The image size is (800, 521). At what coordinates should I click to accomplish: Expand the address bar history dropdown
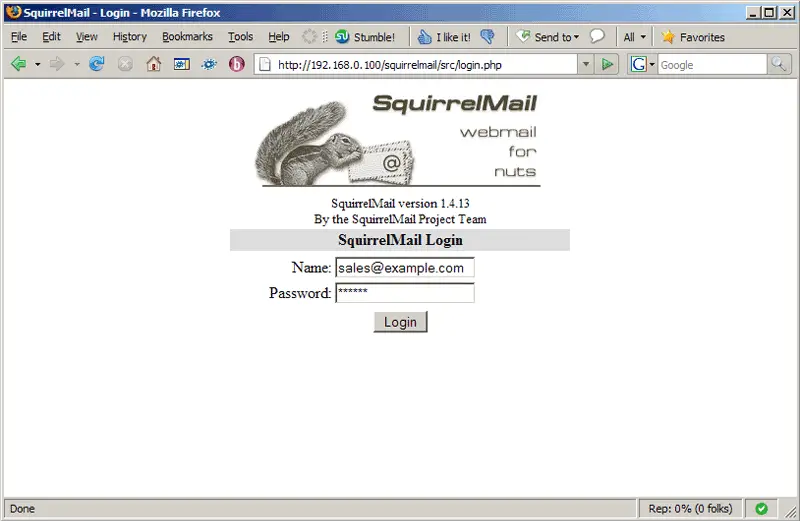pos(586,65)
